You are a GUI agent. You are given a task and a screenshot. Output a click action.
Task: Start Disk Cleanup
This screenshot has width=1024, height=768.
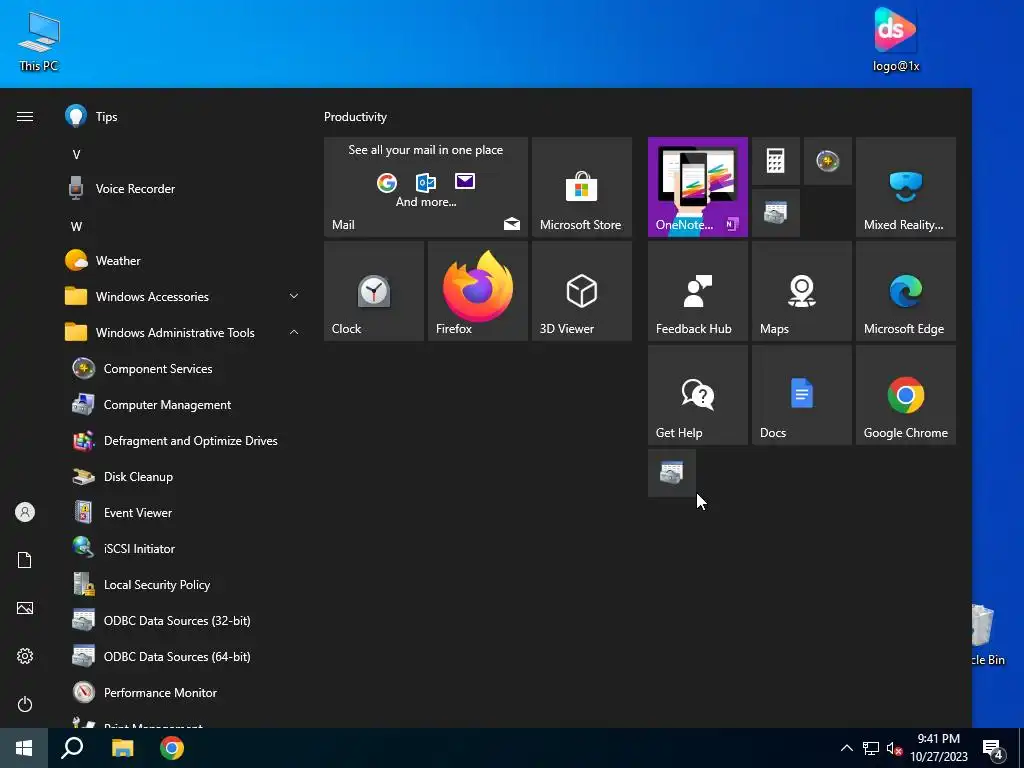[x=182, y=476]
